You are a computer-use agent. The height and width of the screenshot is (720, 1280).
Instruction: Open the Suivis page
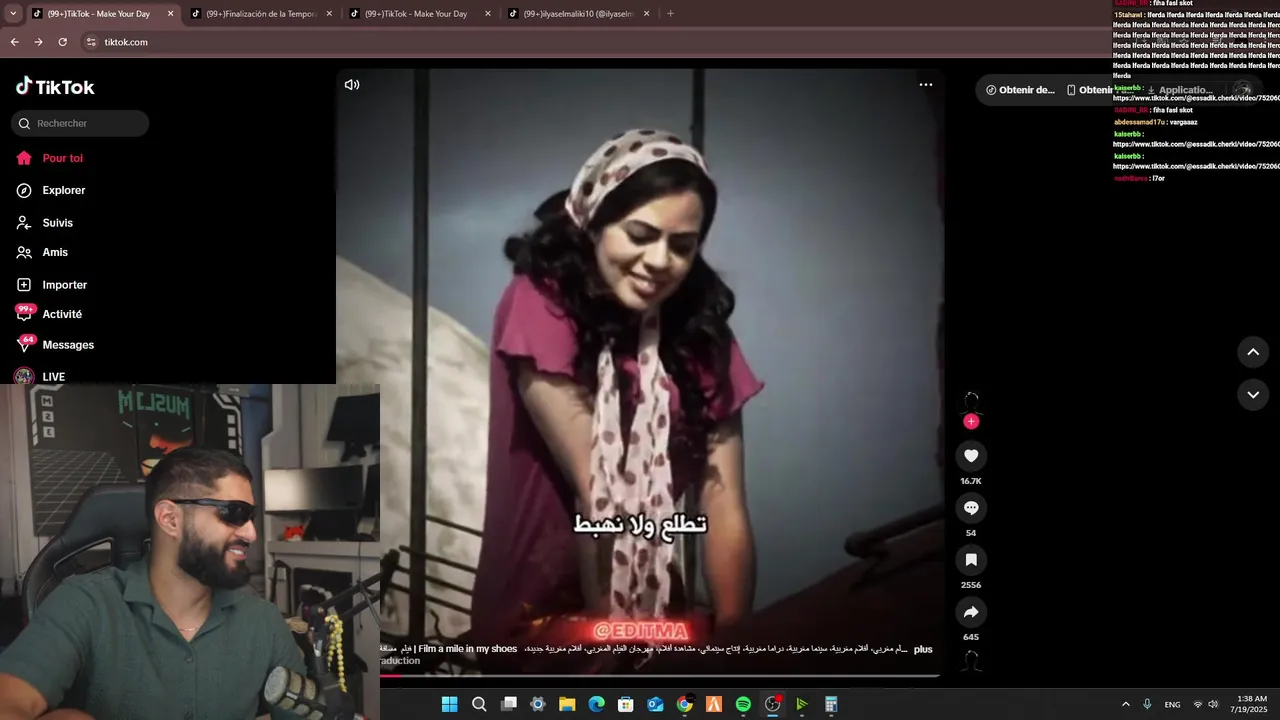pos(57,223)
